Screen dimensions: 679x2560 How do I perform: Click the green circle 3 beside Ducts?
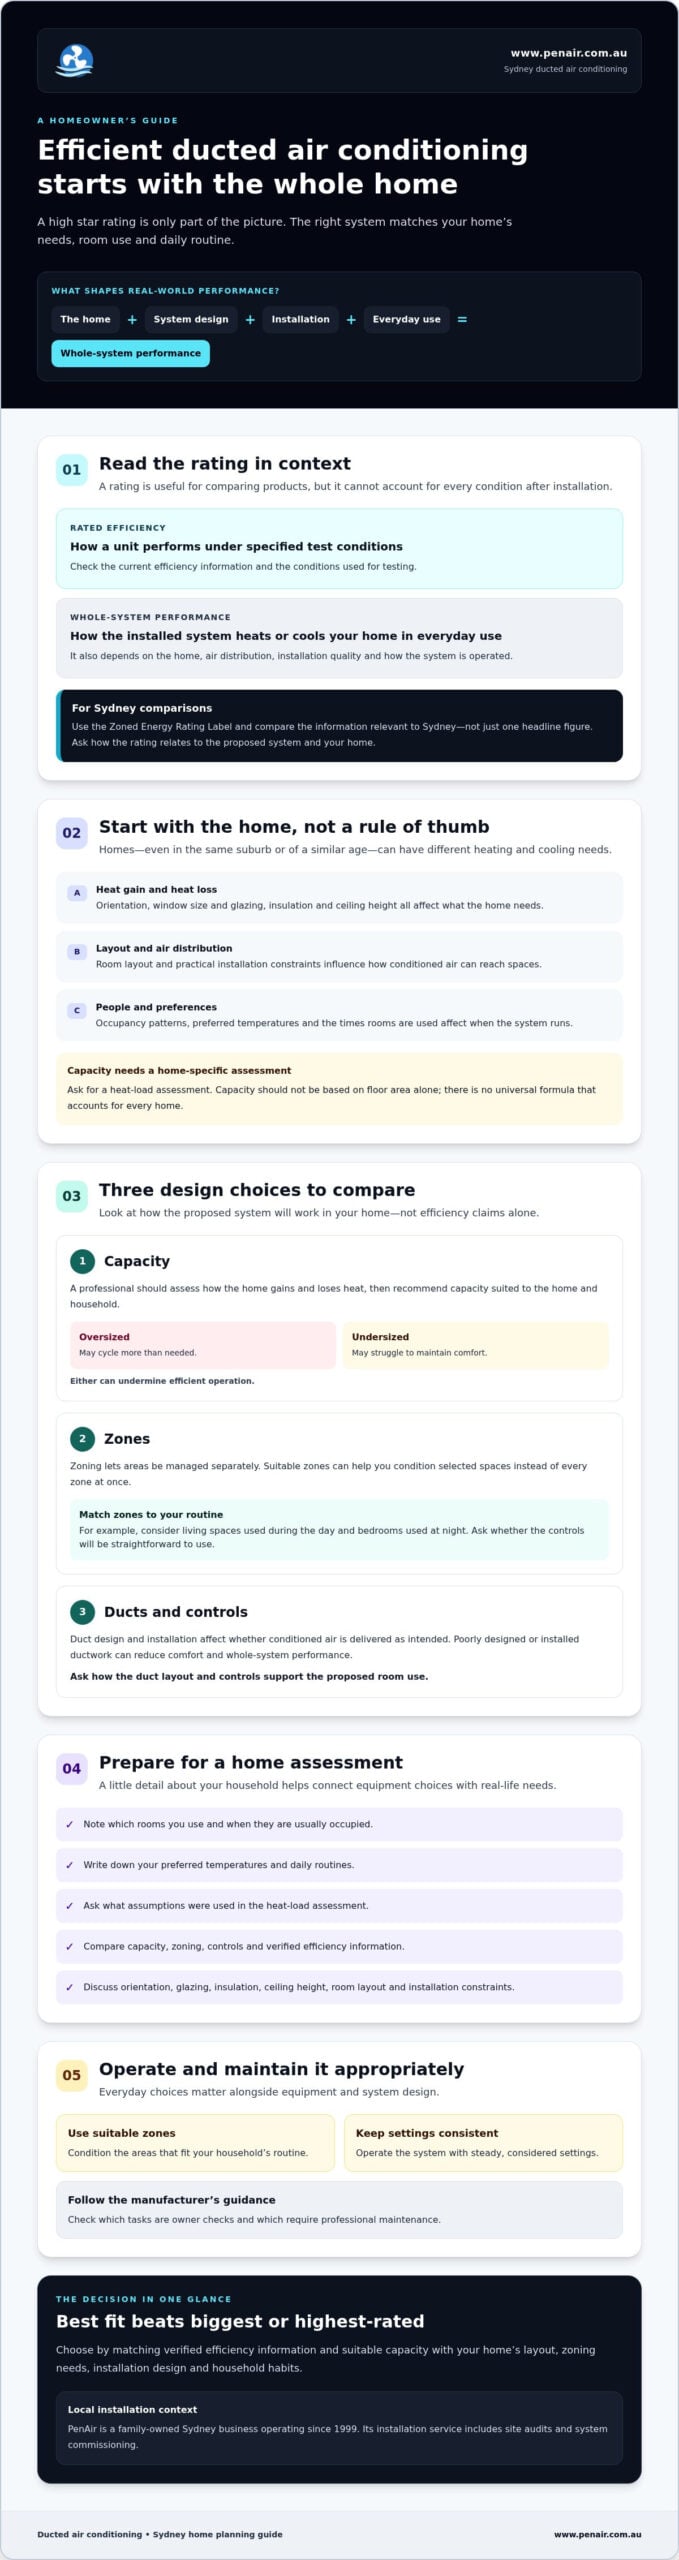click(x=82, y=1612)
